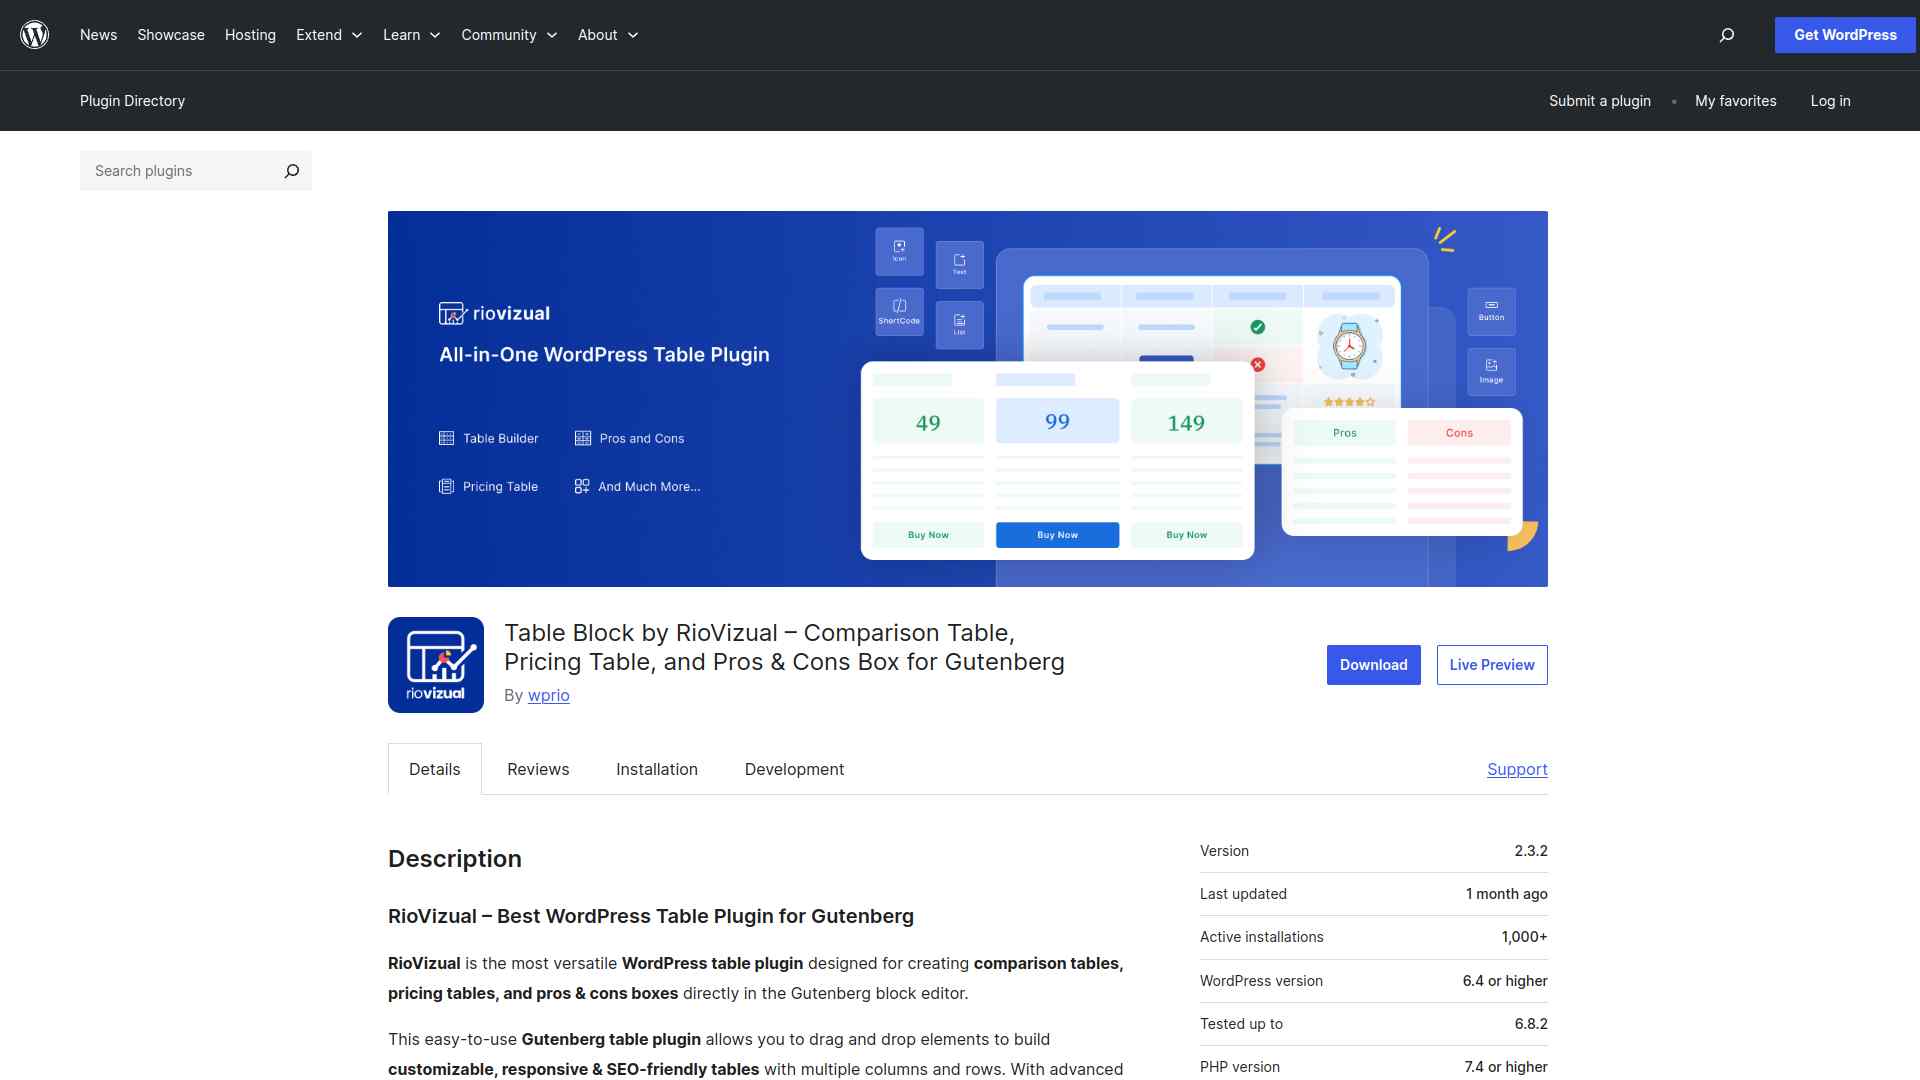Expand the Learn dropdown menu
Image resolution: width=1920 pixels, height=1080 pixels.
click(x=411, y=35)
